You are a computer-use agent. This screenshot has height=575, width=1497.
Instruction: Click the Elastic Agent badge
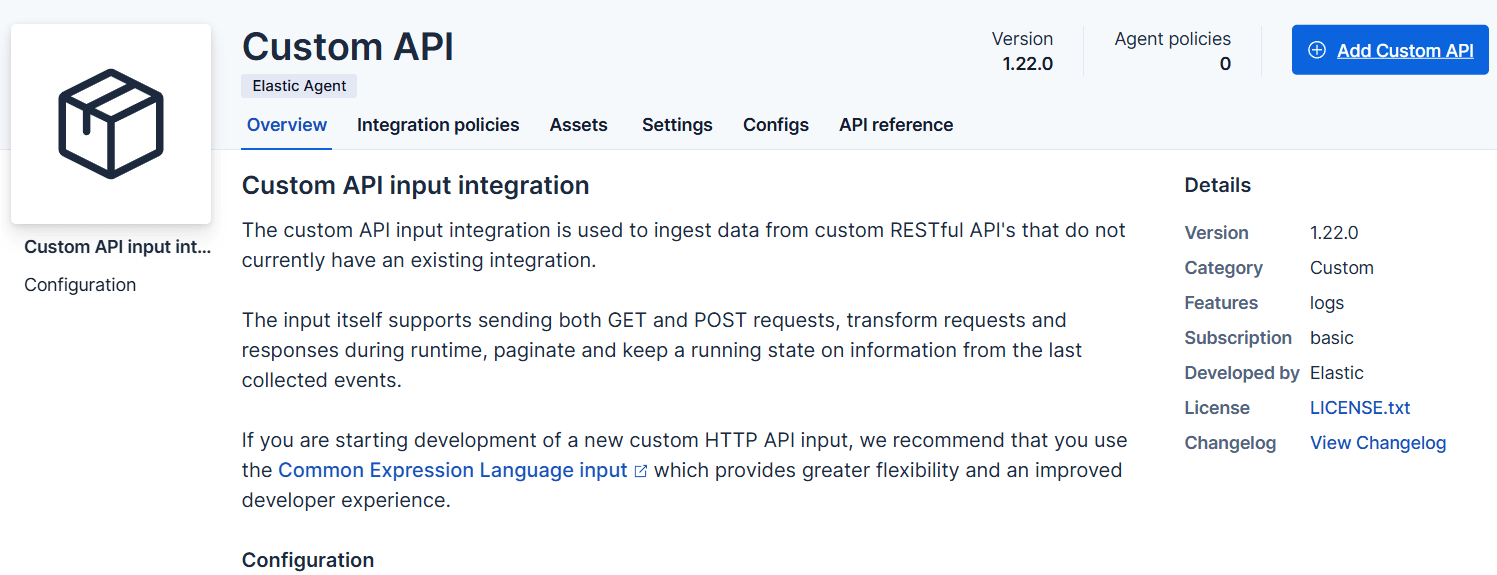click(x=299, y=86)
